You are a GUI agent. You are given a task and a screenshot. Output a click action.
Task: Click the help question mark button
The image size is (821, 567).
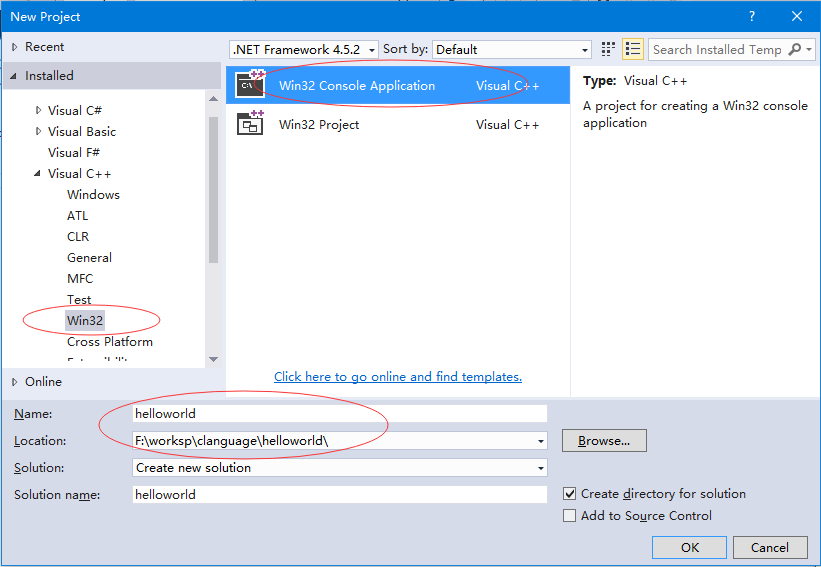pos(752,16)
